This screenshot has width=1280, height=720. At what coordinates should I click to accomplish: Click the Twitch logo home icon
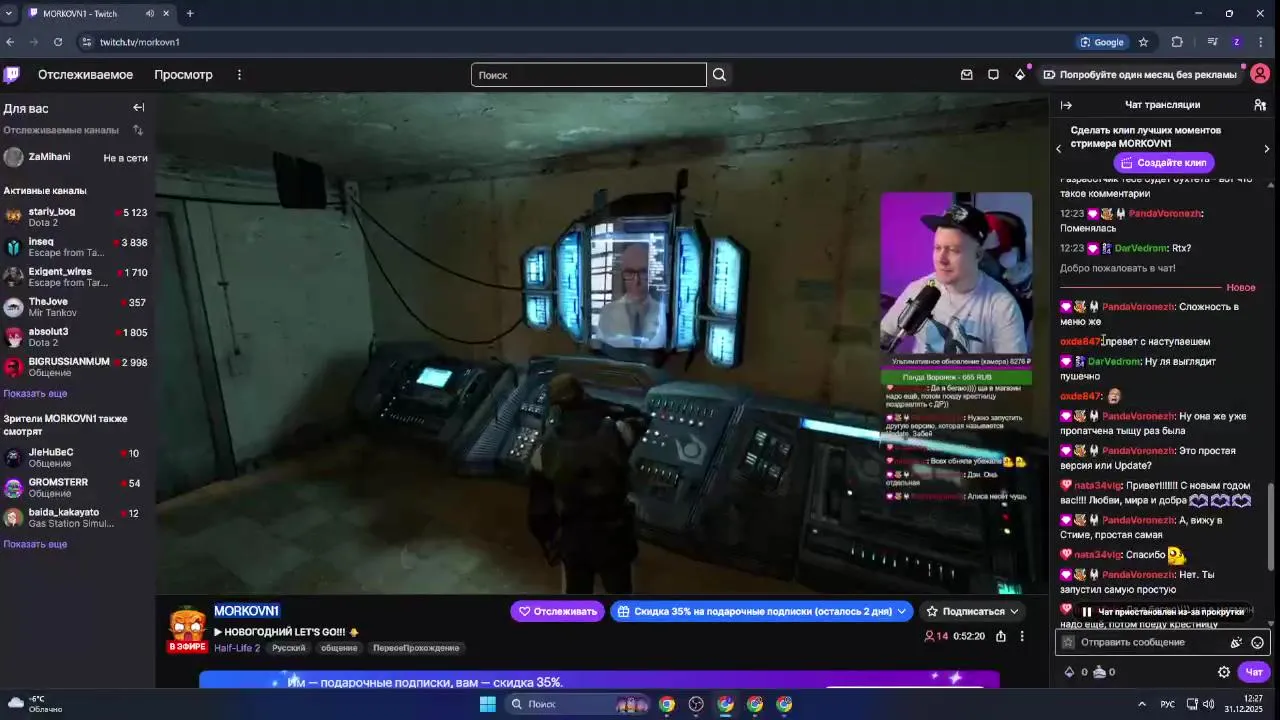tap(12, 75)
